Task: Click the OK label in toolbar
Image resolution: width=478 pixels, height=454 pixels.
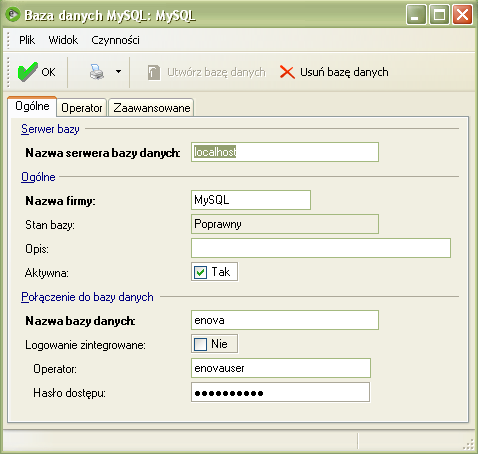Action: (48, 72)
